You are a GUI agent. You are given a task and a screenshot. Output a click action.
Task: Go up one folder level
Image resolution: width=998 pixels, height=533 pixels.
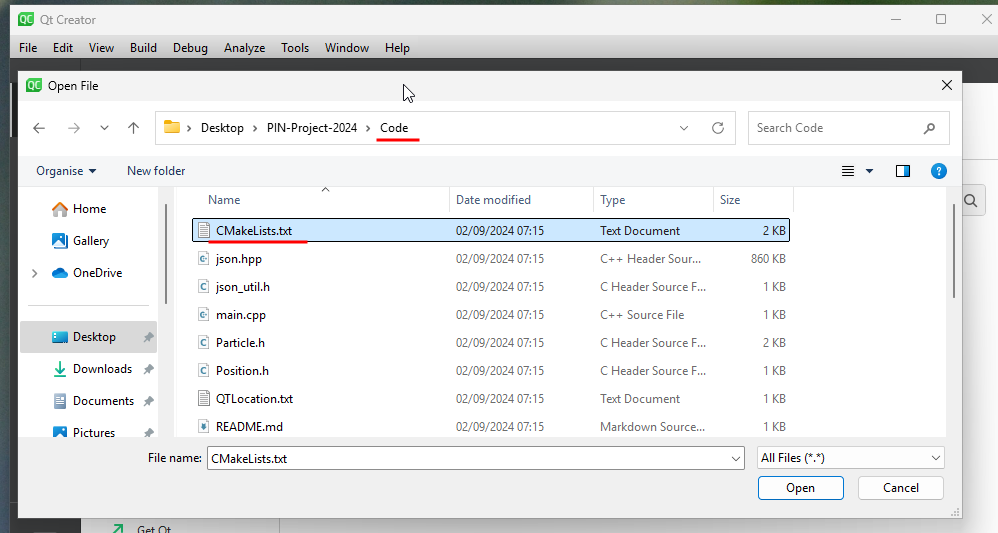click(133, 128)
